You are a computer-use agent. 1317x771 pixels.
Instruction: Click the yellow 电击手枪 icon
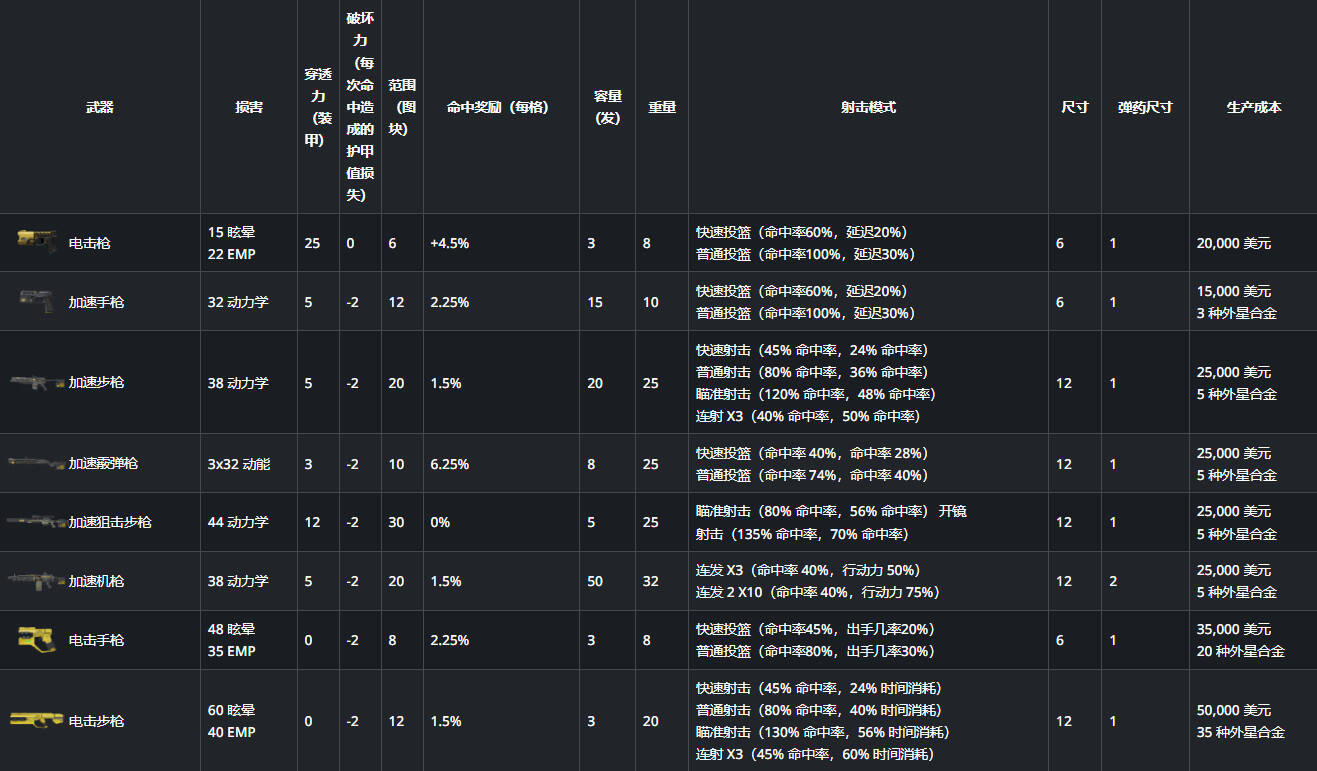click(37, 639)
